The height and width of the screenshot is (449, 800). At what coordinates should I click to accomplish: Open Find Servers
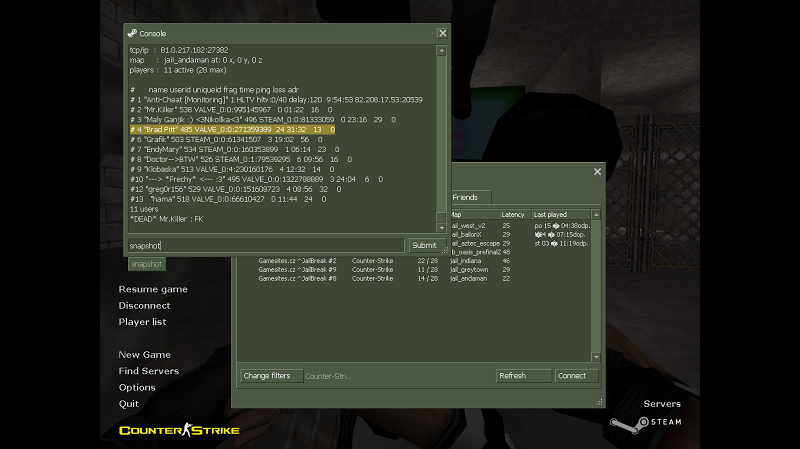coord(148,371)
